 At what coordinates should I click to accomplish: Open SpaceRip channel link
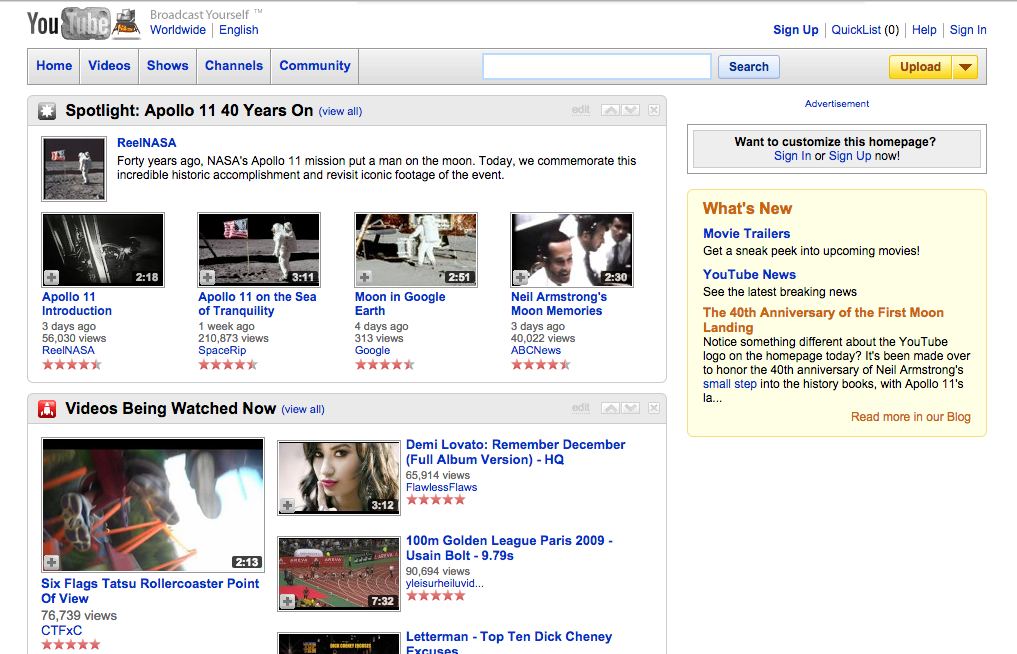point(222,350)
